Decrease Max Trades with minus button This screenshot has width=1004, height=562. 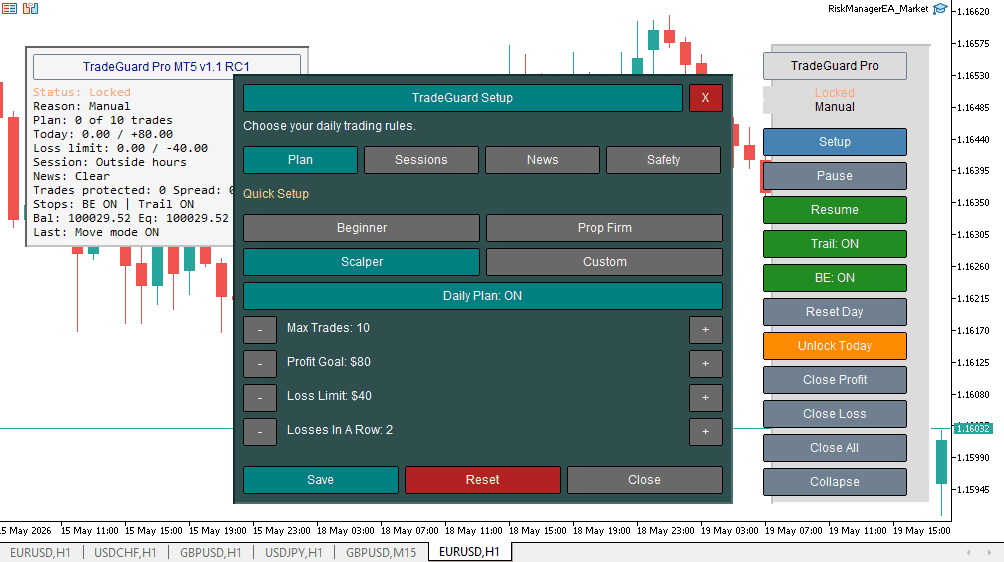[260, 330]
